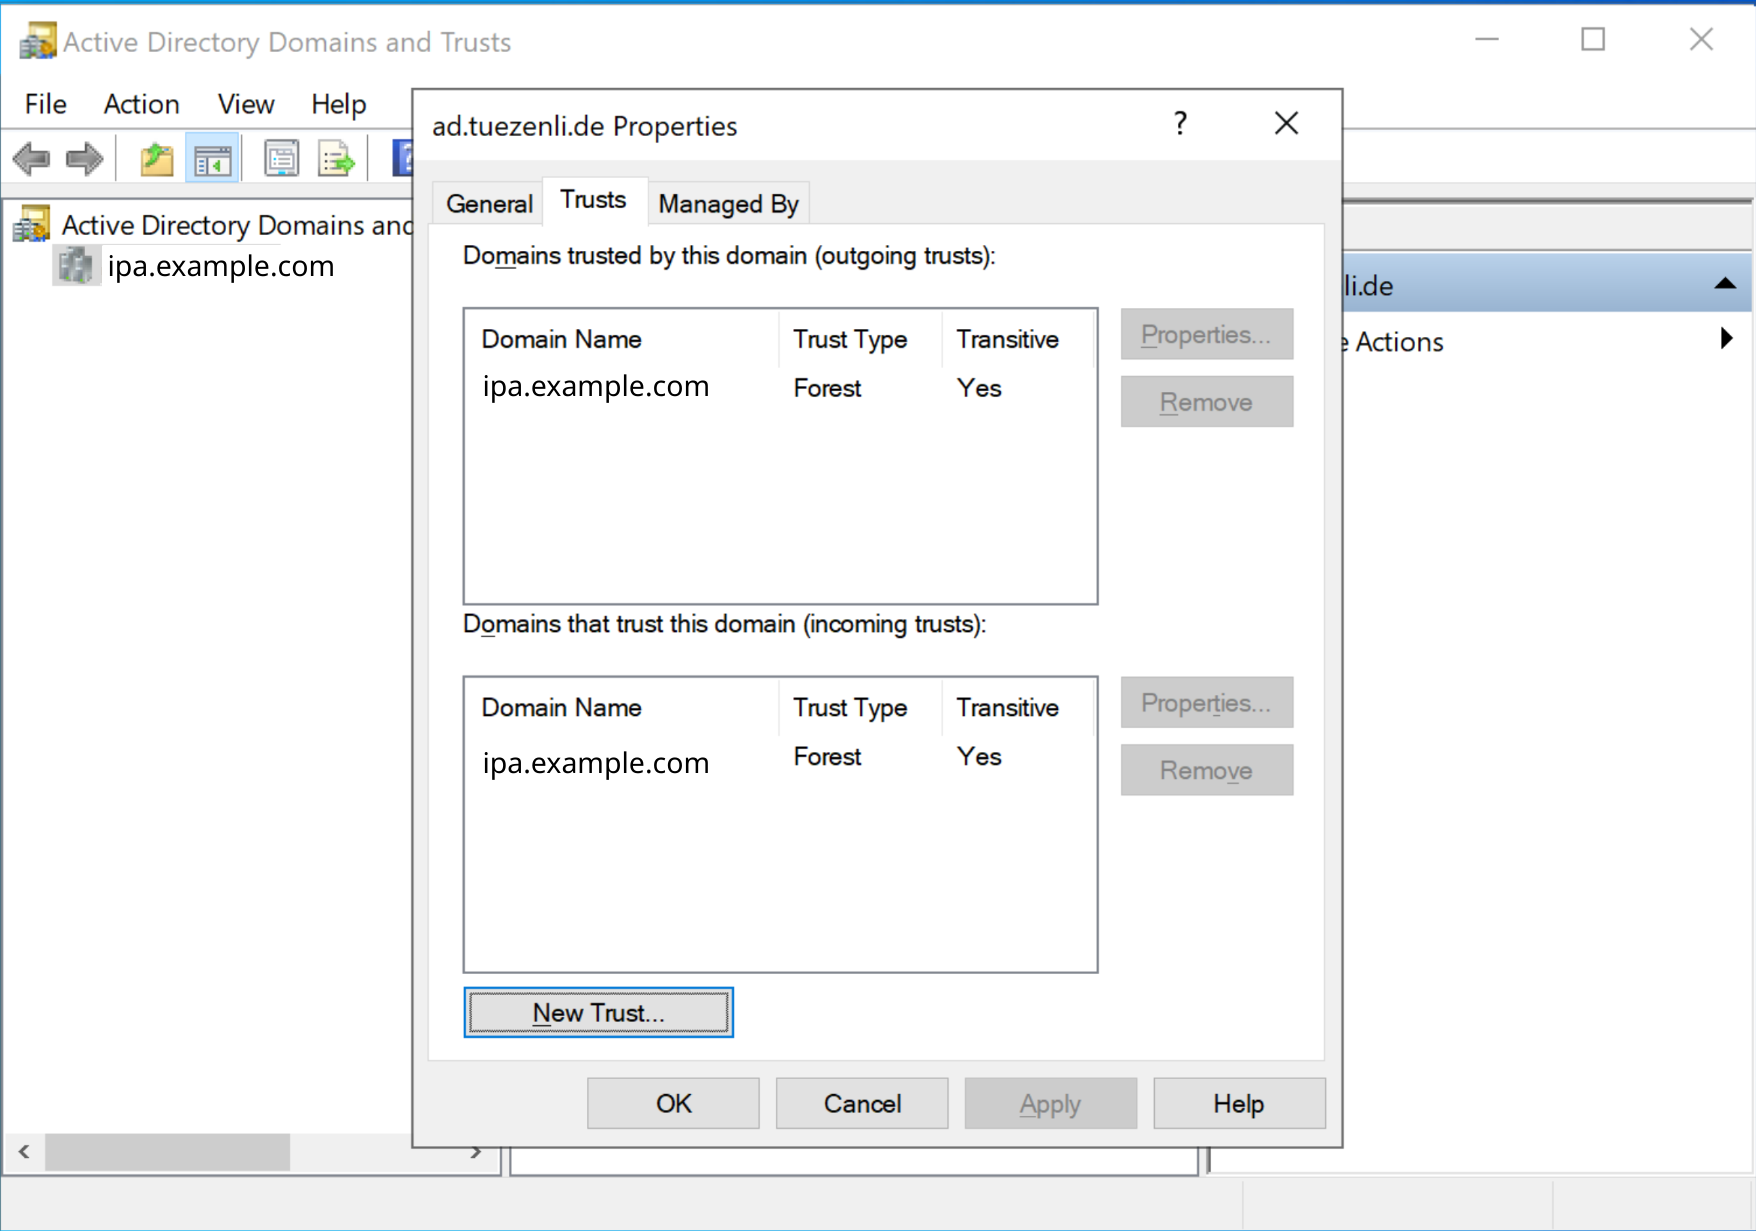Toggle the Show/Hide Console Tree icon

212,159
